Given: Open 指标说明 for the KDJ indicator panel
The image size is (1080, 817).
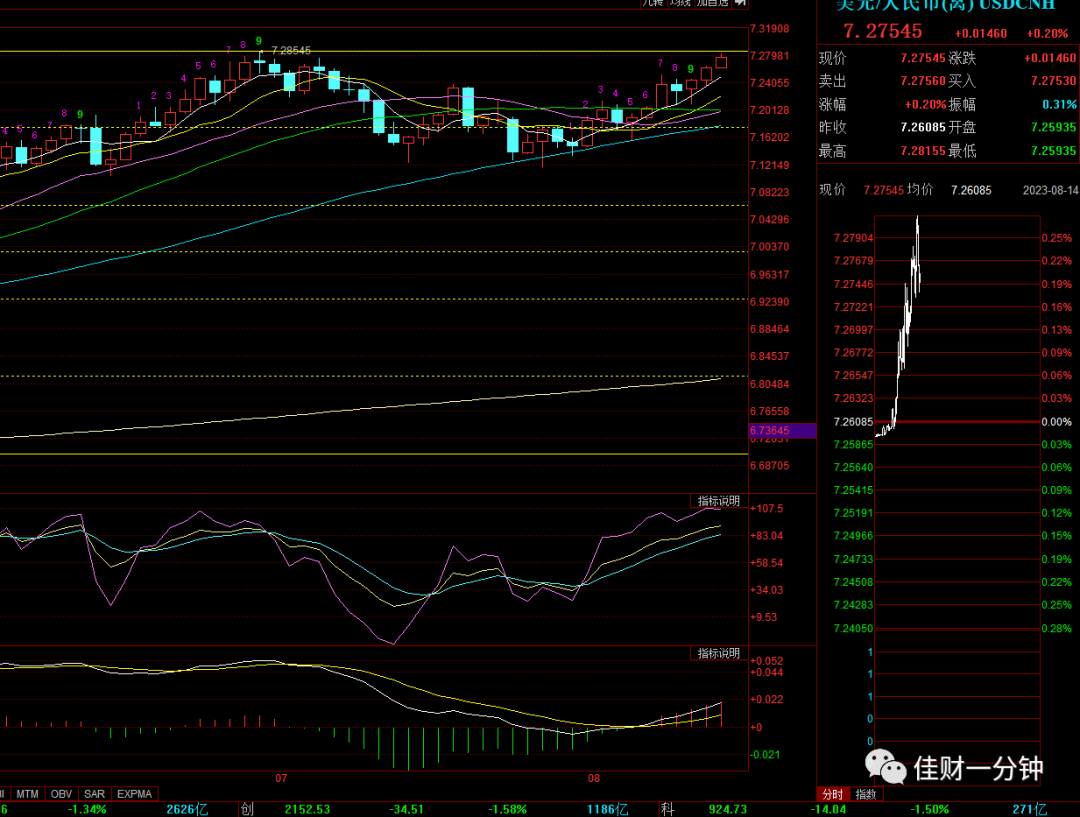Looking at the screenshot, I should (718, 501).
